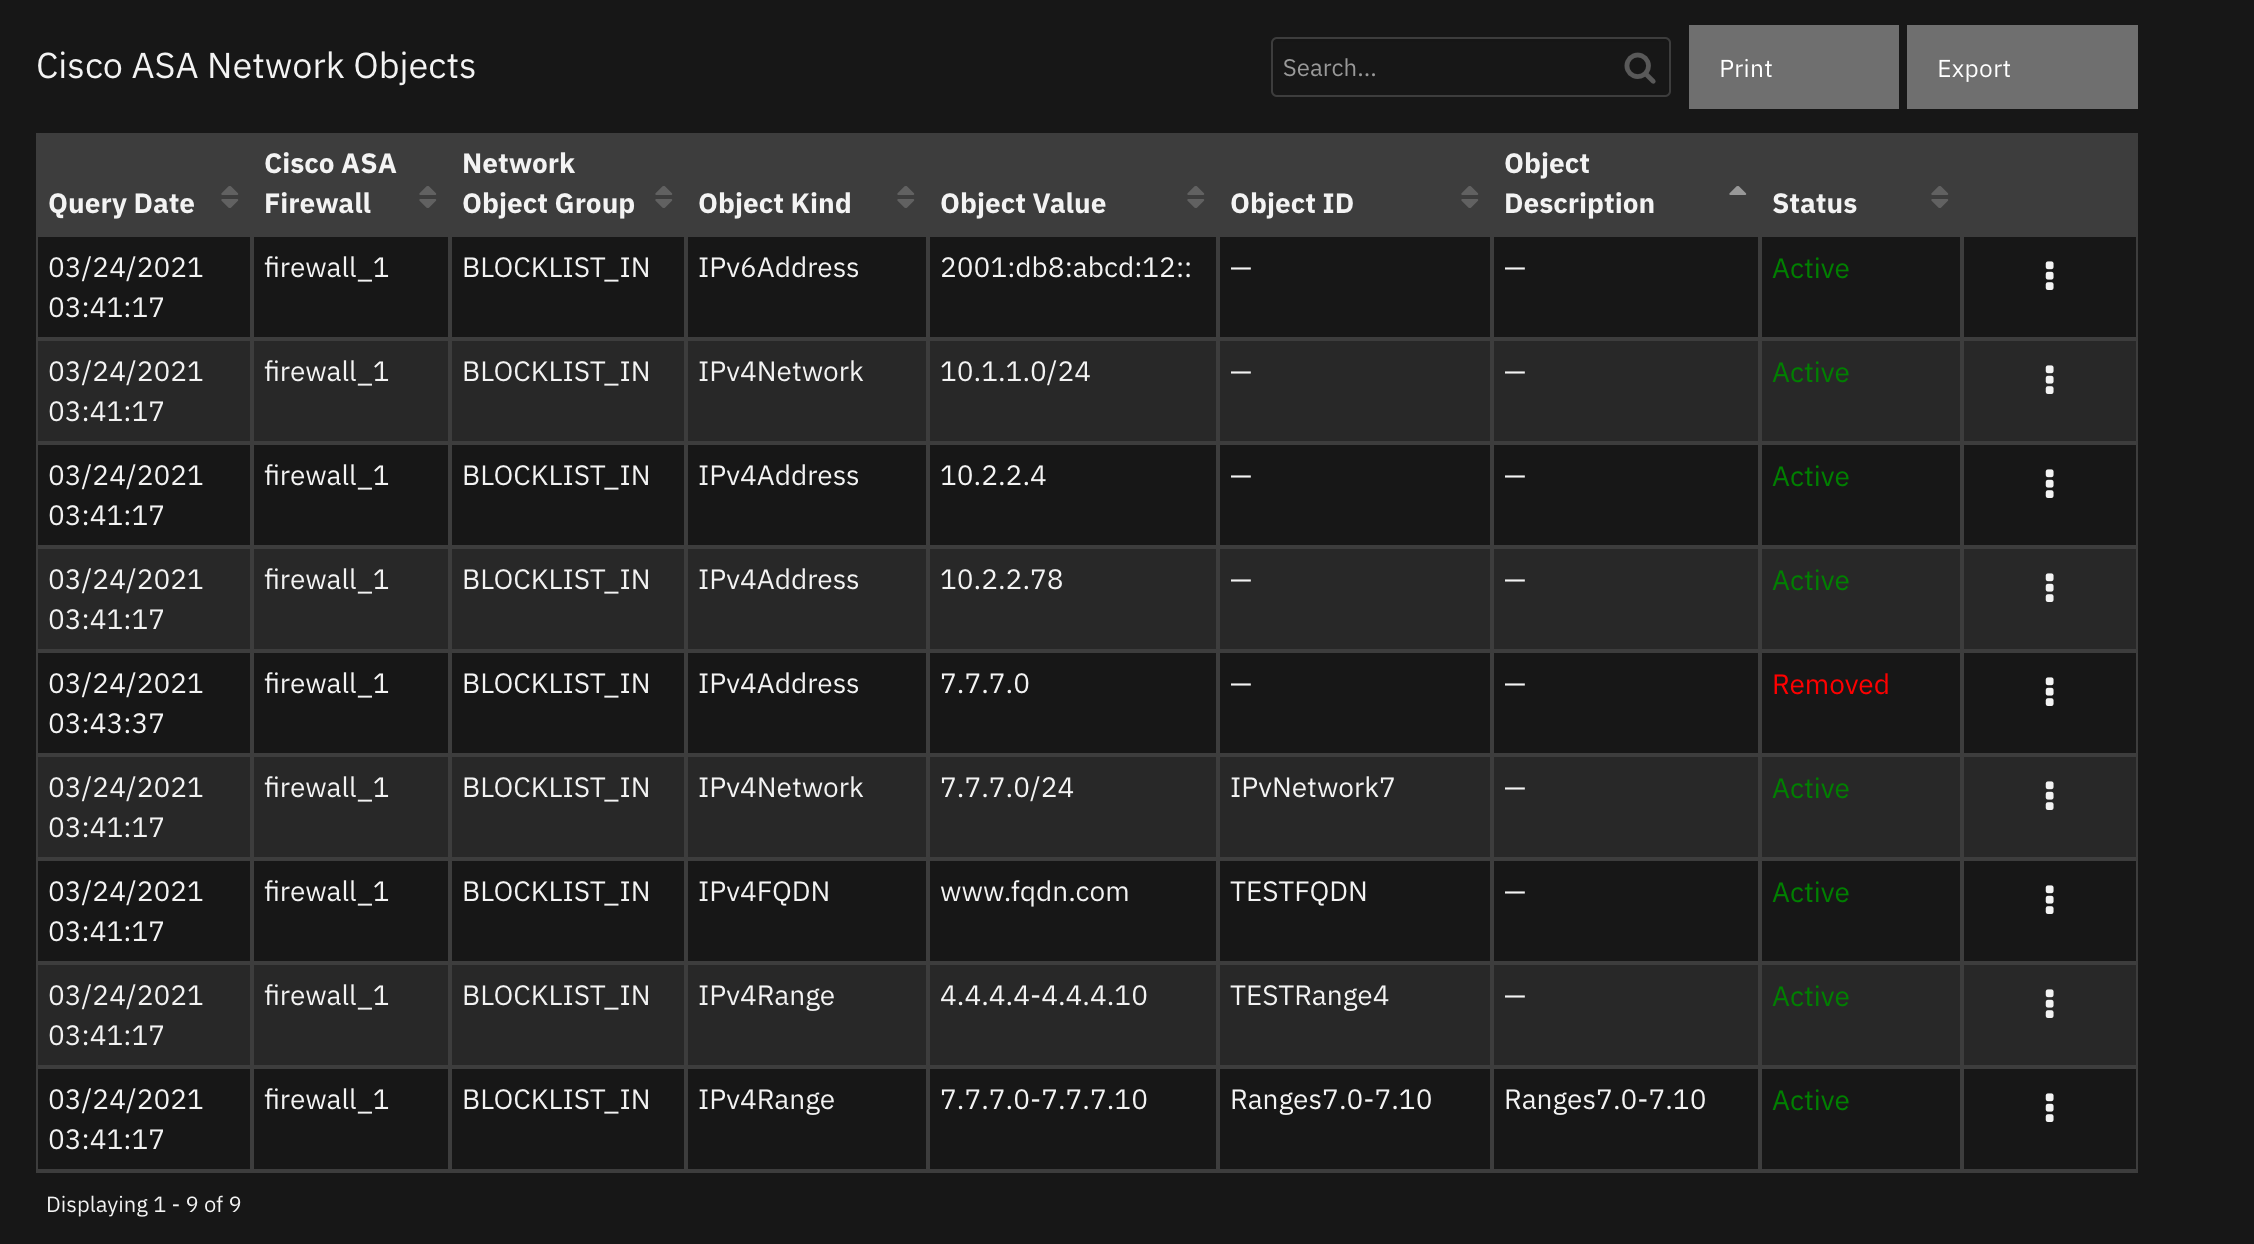The width and height of the screenshot is (2254, 1244).
Task: Sort by Cisco ASA Firewall column arrows
Action: (427, 198)
